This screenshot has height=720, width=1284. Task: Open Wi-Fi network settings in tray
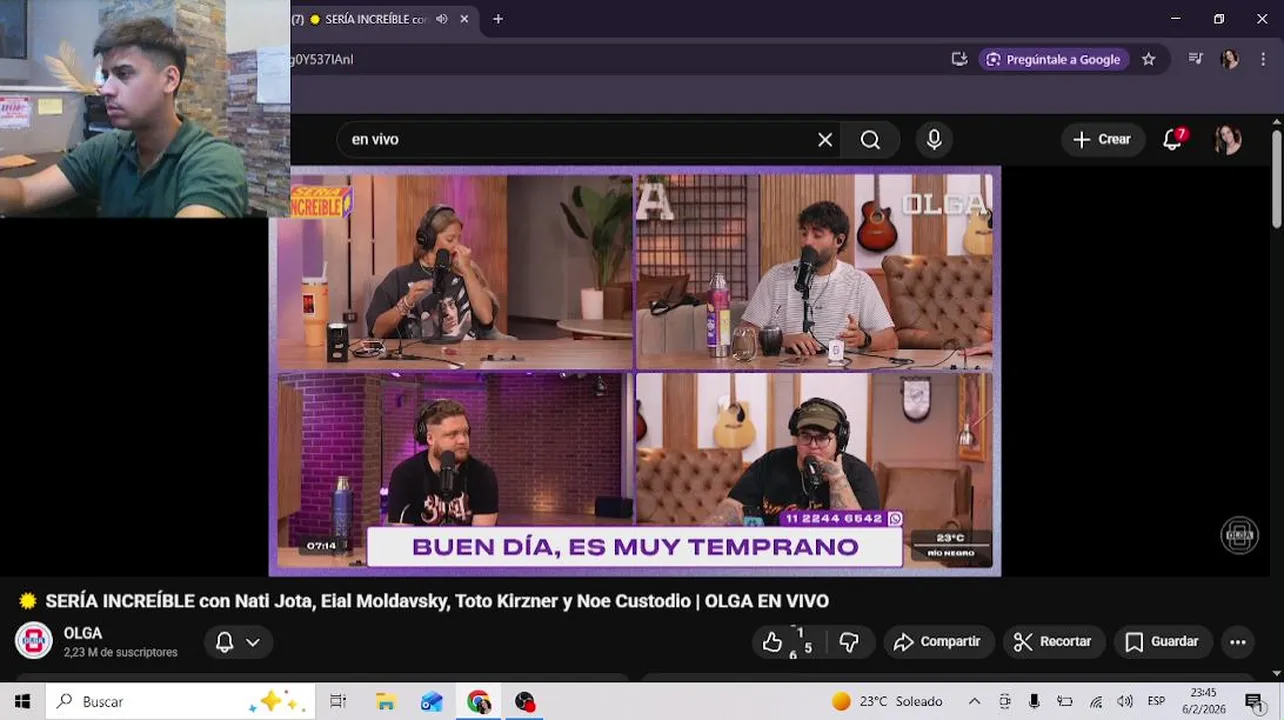point(1096,701)
